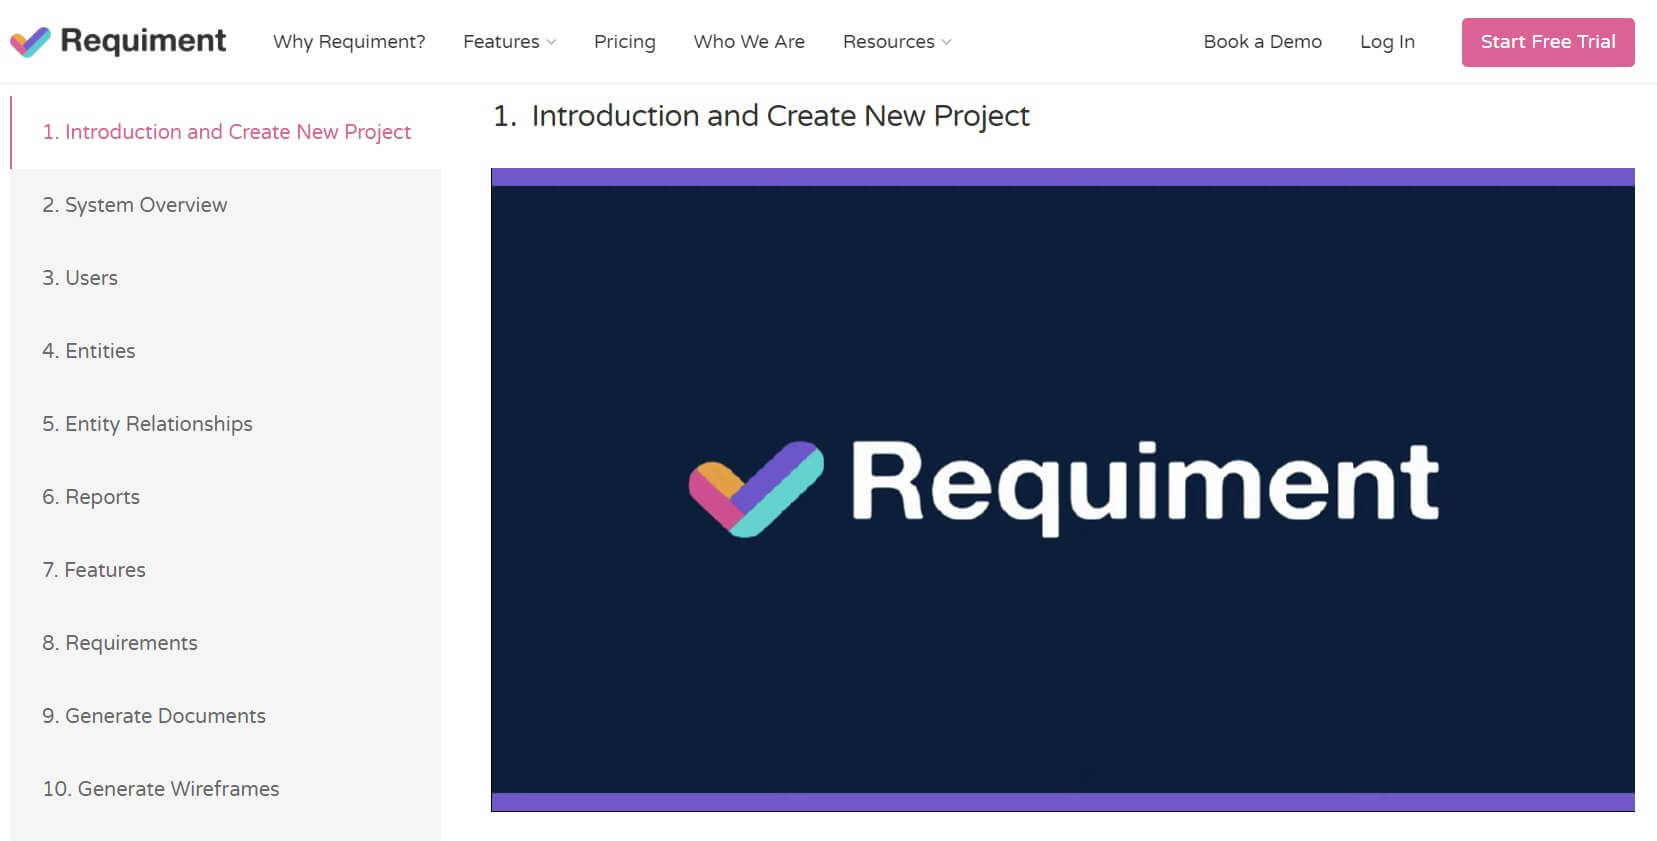Screen dimensions: 1657x841
Task: Click the page heading Introduction and Create New Project
Action: (x=761, y=116)
